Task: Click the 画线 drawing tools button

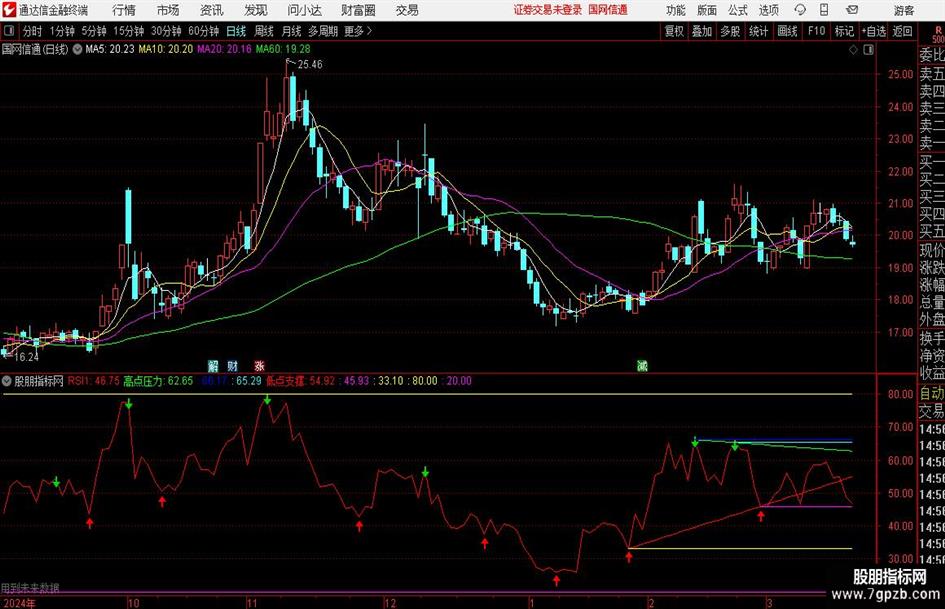Action: coord(787,31)
